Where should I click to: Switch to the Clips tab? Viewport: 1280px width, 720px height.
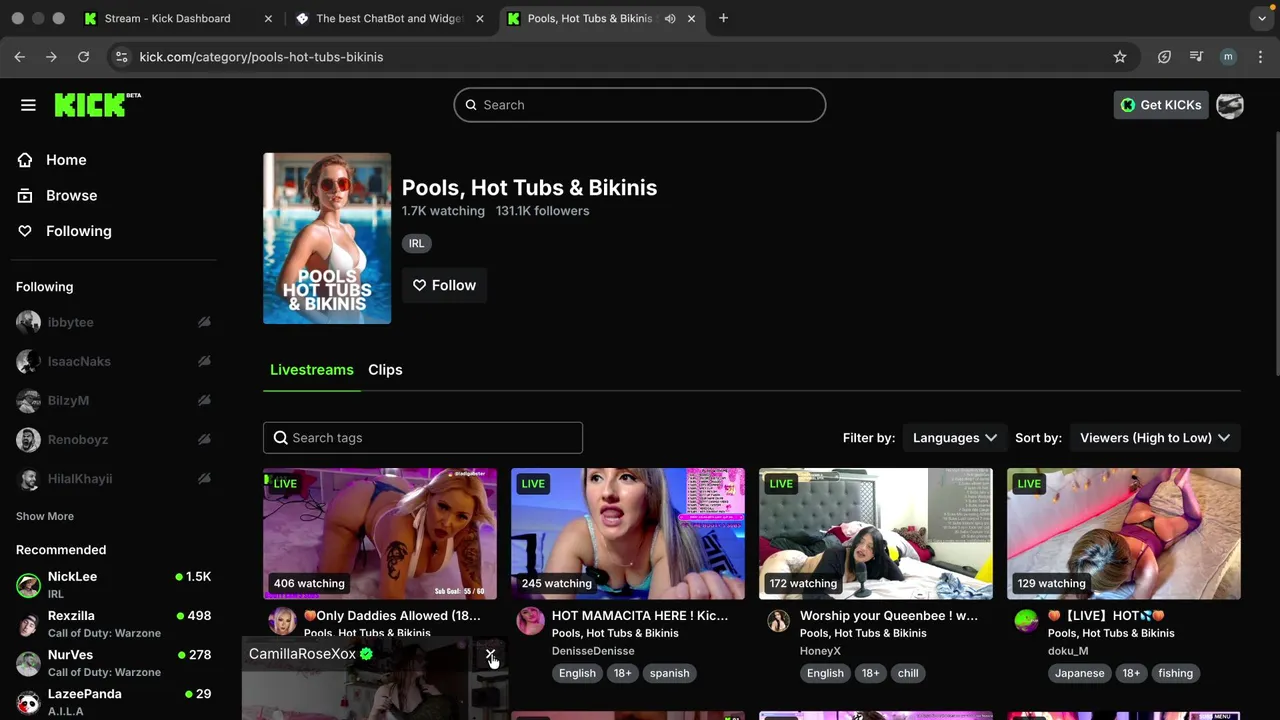point(385,370)
